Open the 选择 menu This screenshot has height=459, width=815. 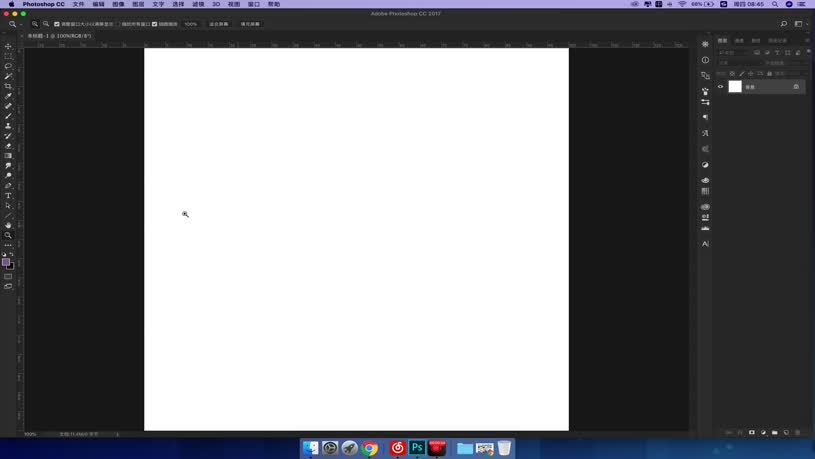point(178,4)
